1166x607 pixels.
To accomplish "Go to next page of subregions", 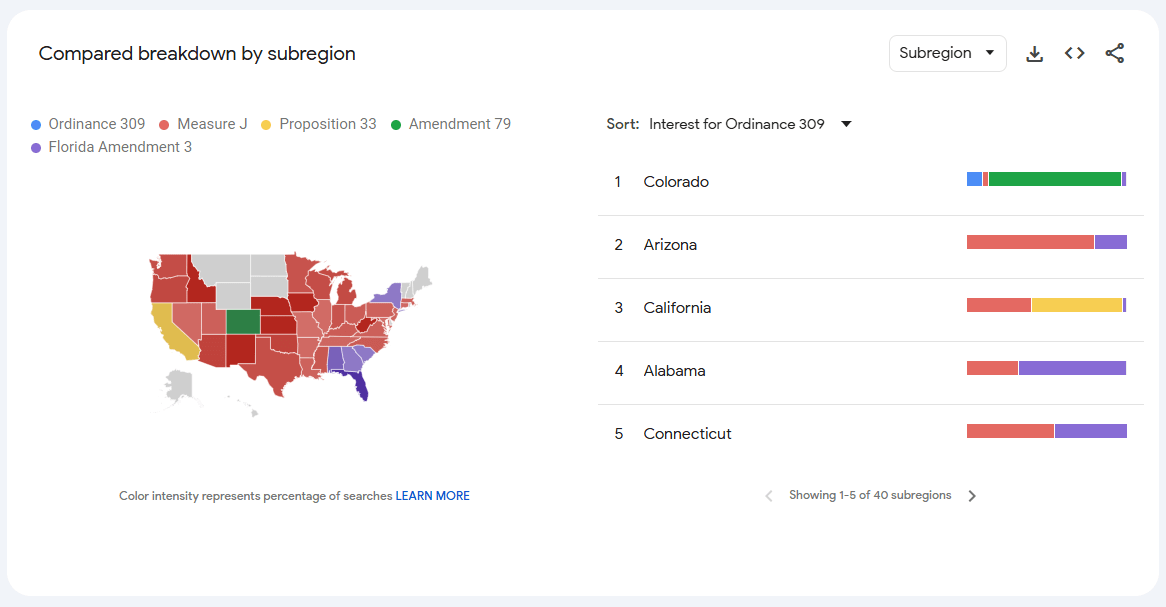I will 972,496.
